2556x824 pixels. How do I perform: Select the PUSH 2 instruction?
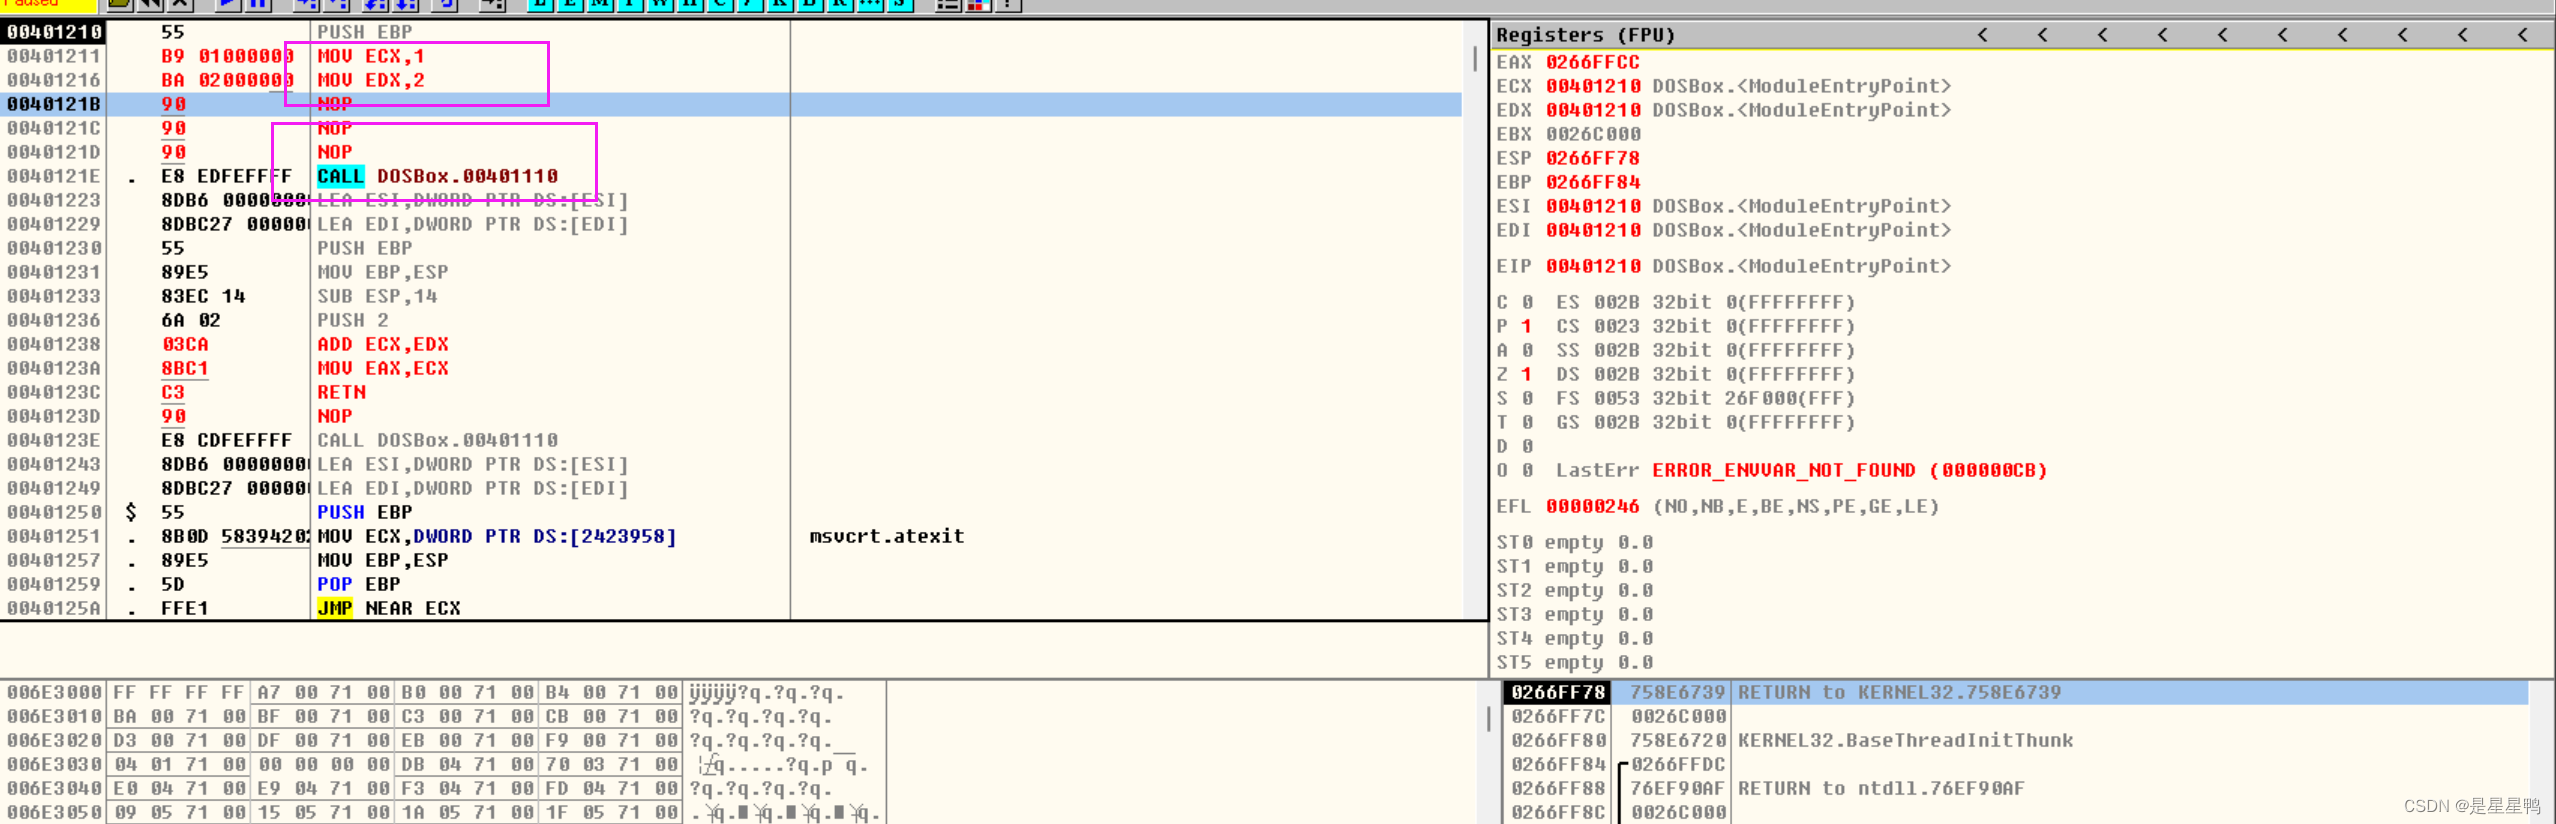[353, 320]
